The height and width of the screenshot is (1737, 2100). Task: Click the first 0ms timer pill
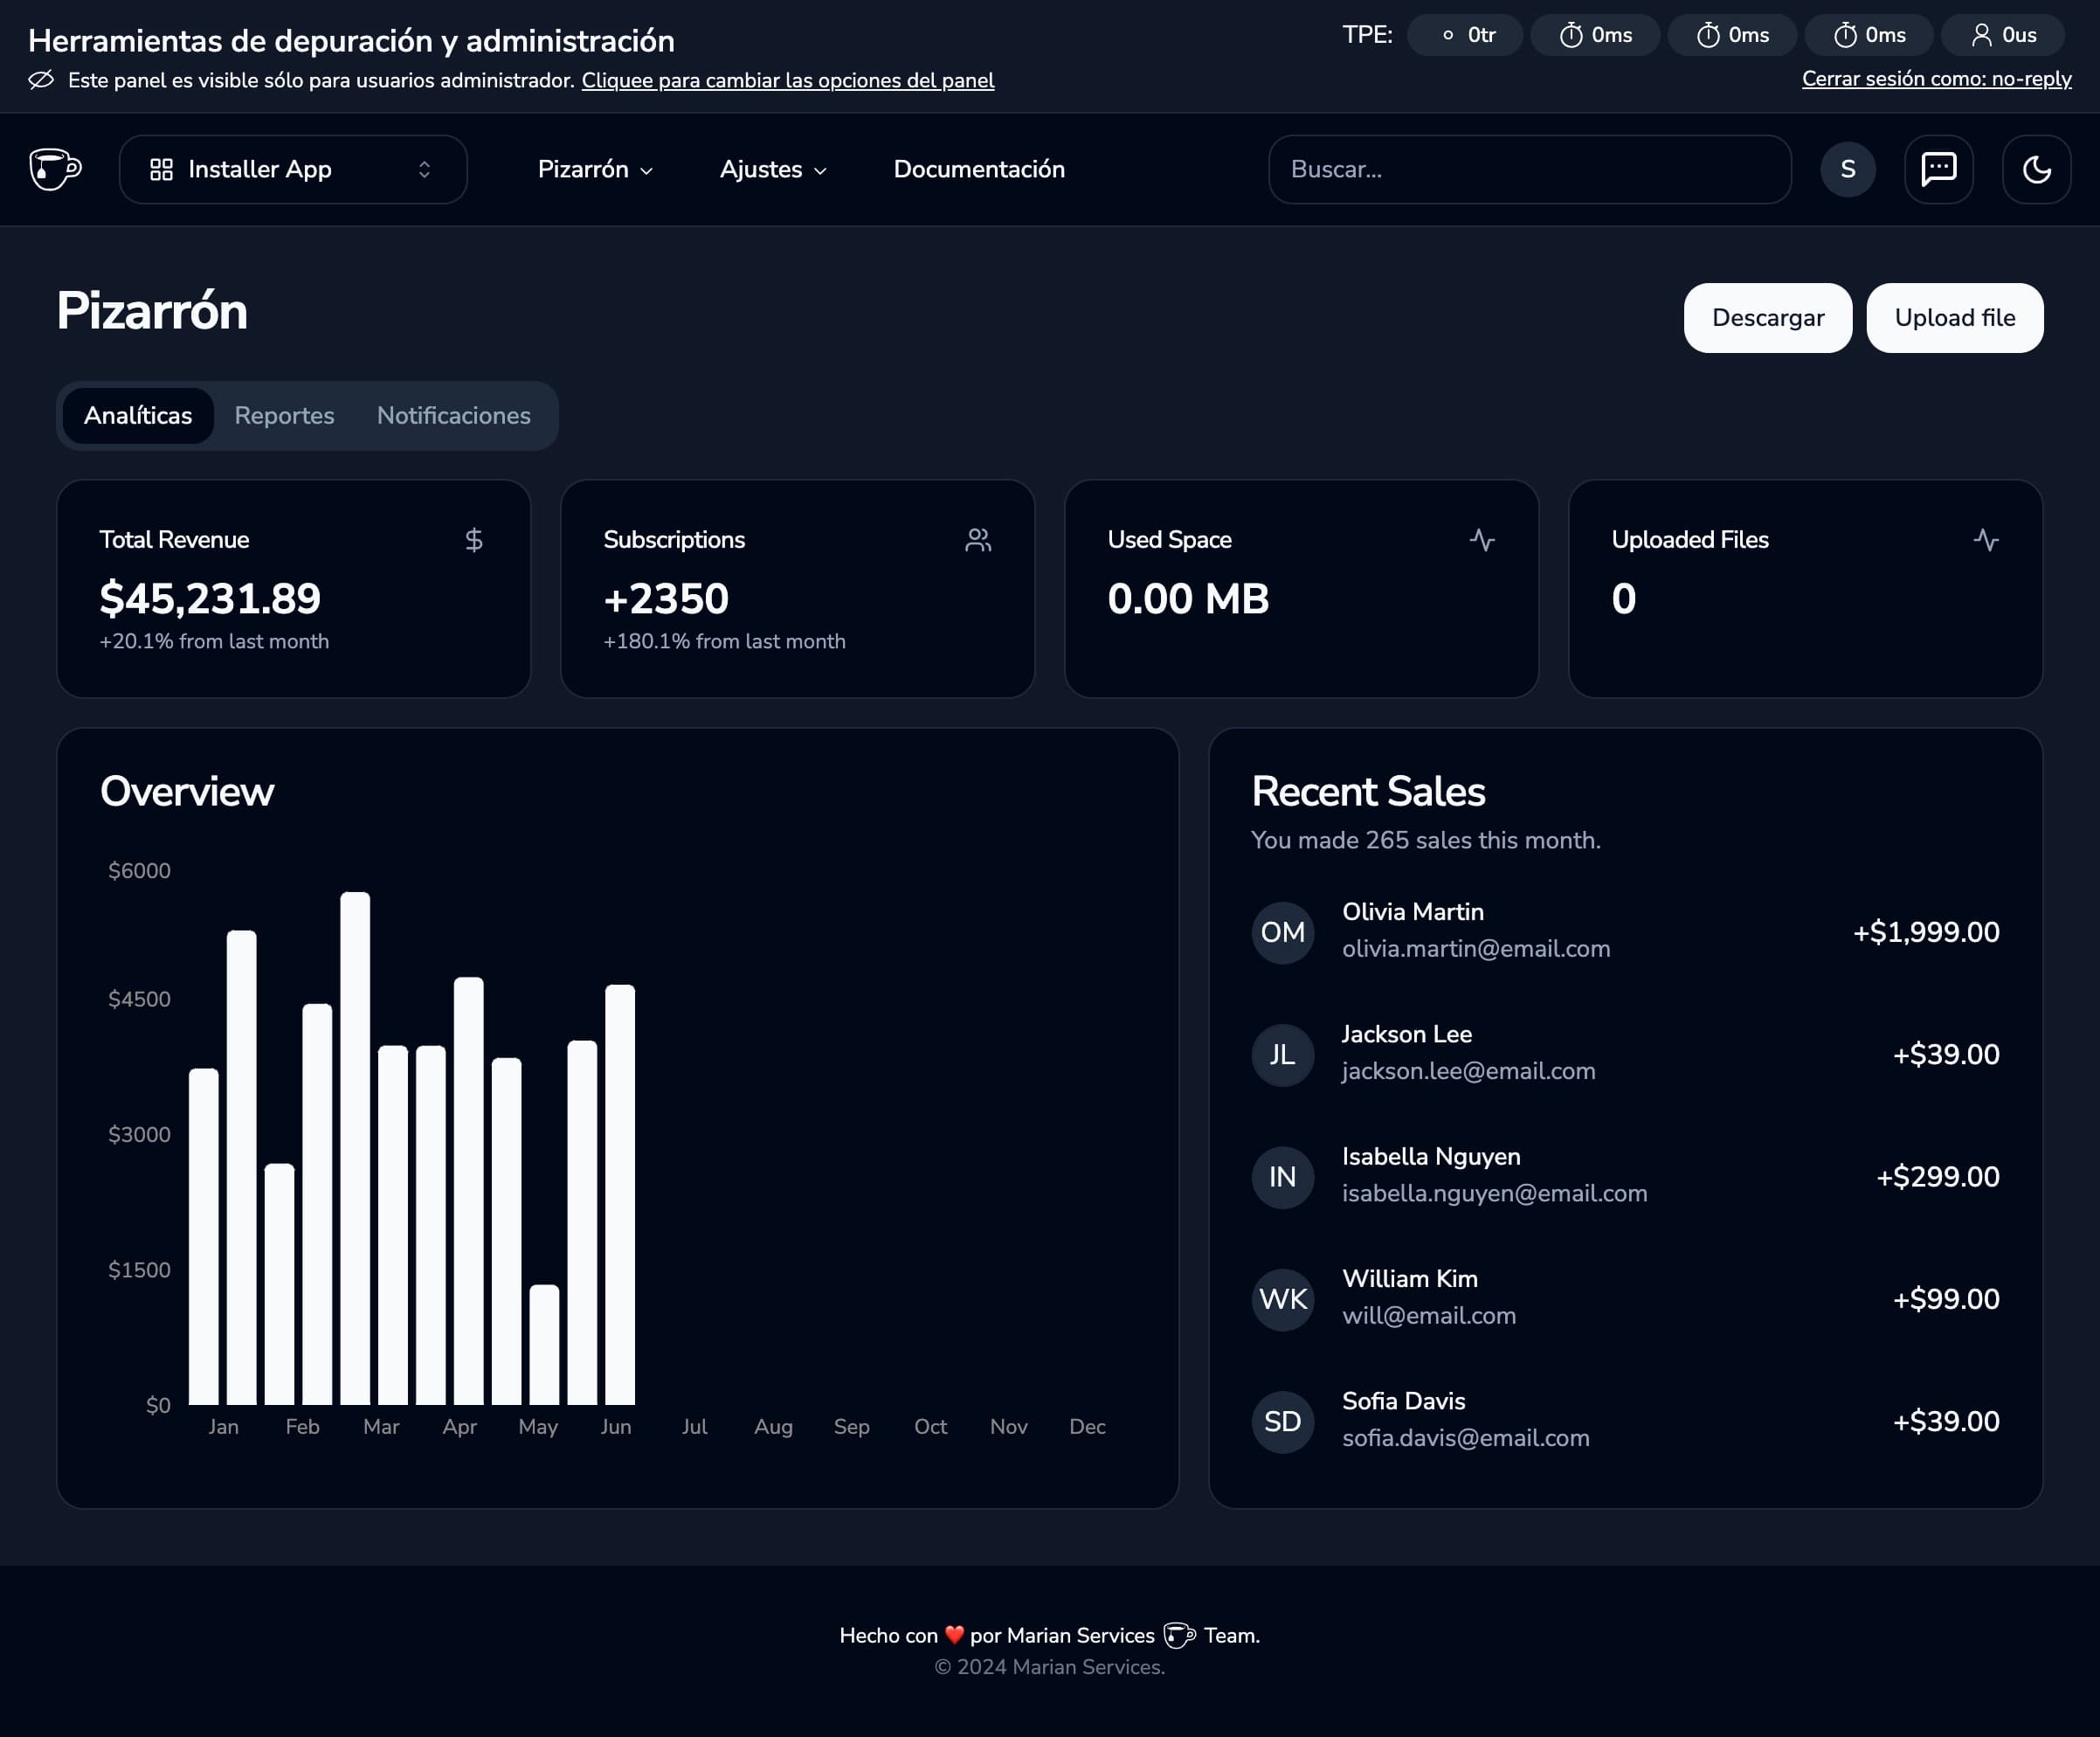pos(1595,35)
